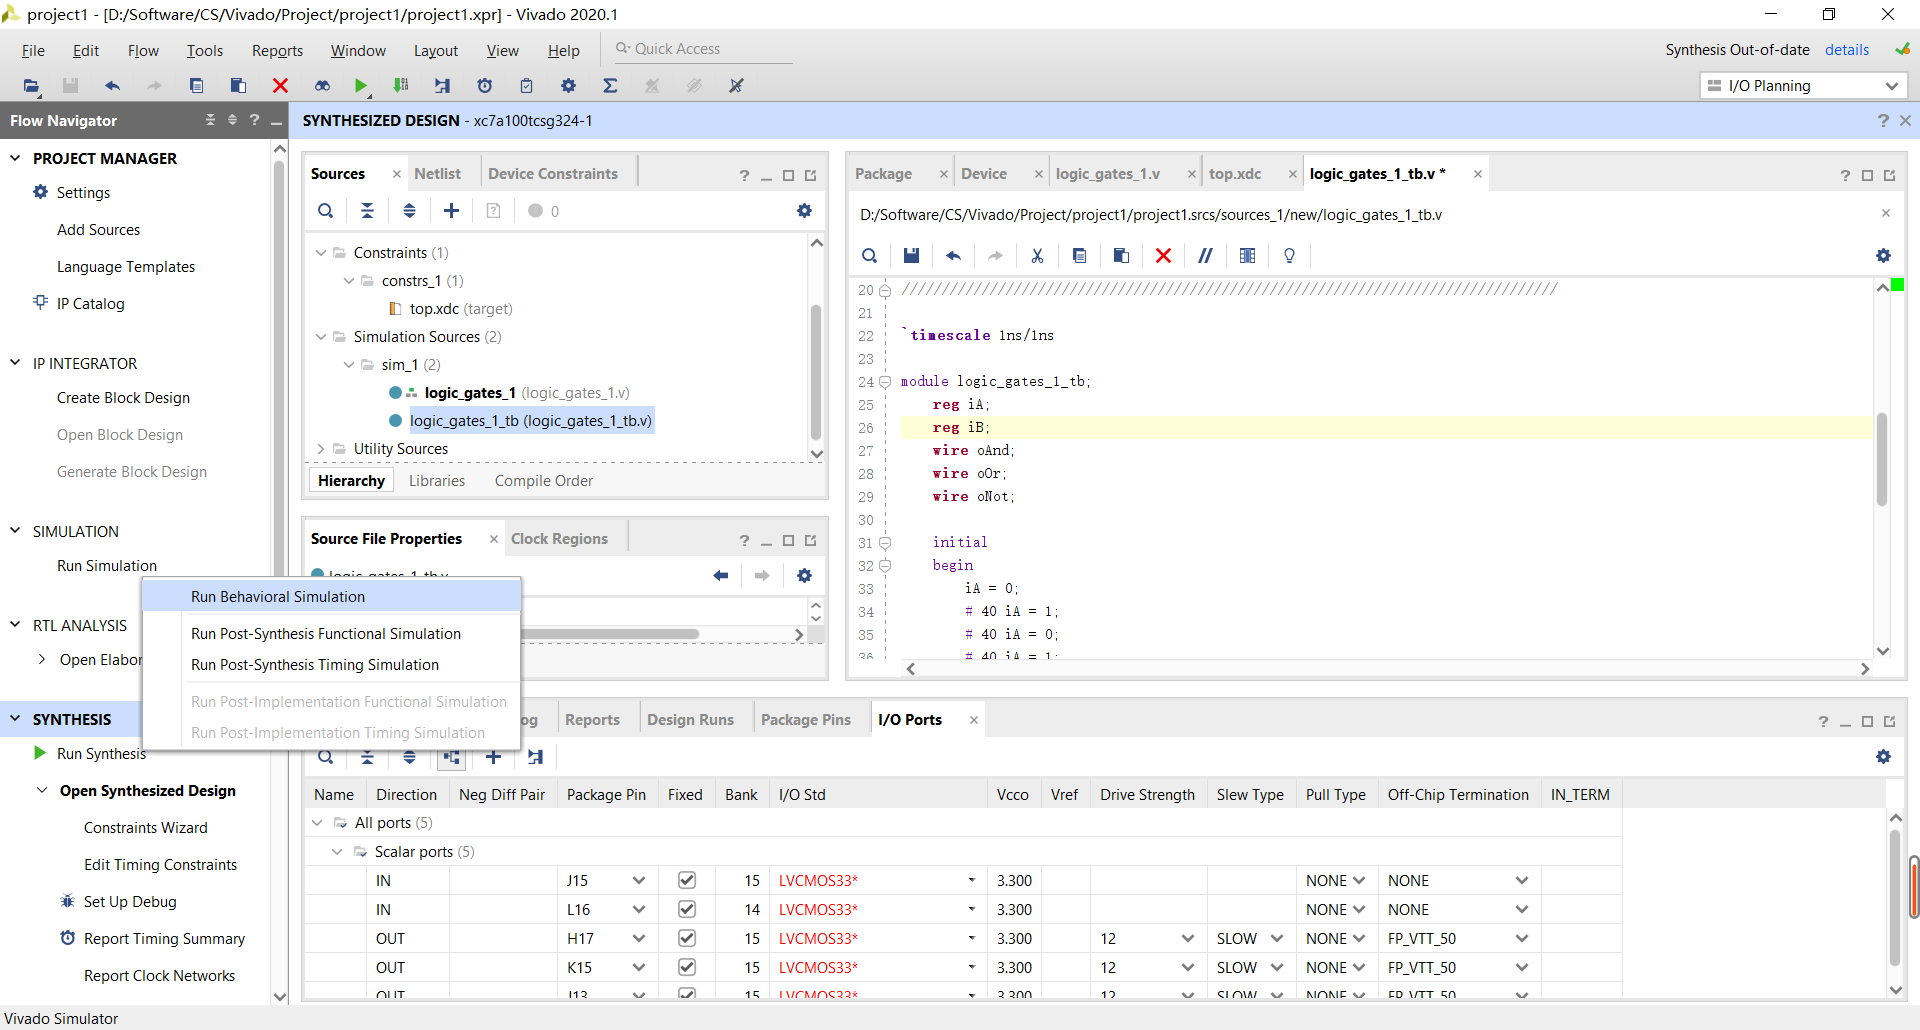Click the cut scissors icon in editor

1037,256
